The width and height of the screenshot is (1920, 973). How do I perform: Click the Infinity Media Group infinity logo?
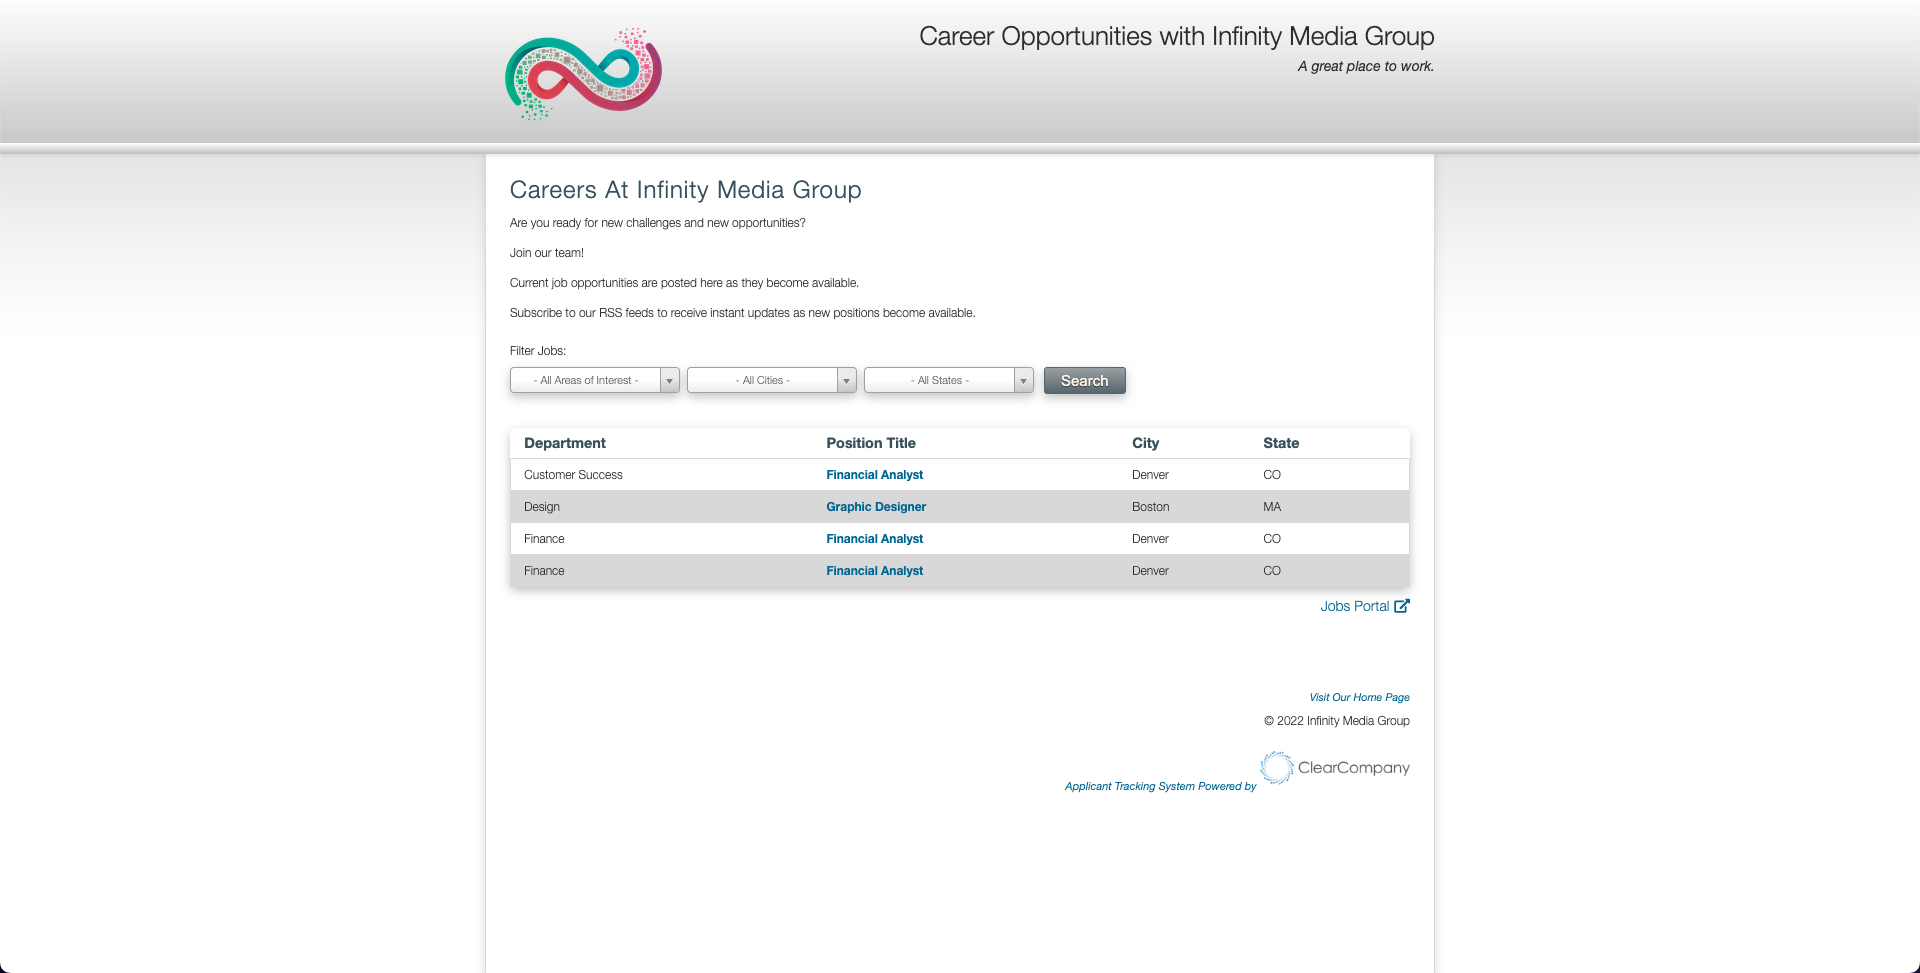coord(583,74)
